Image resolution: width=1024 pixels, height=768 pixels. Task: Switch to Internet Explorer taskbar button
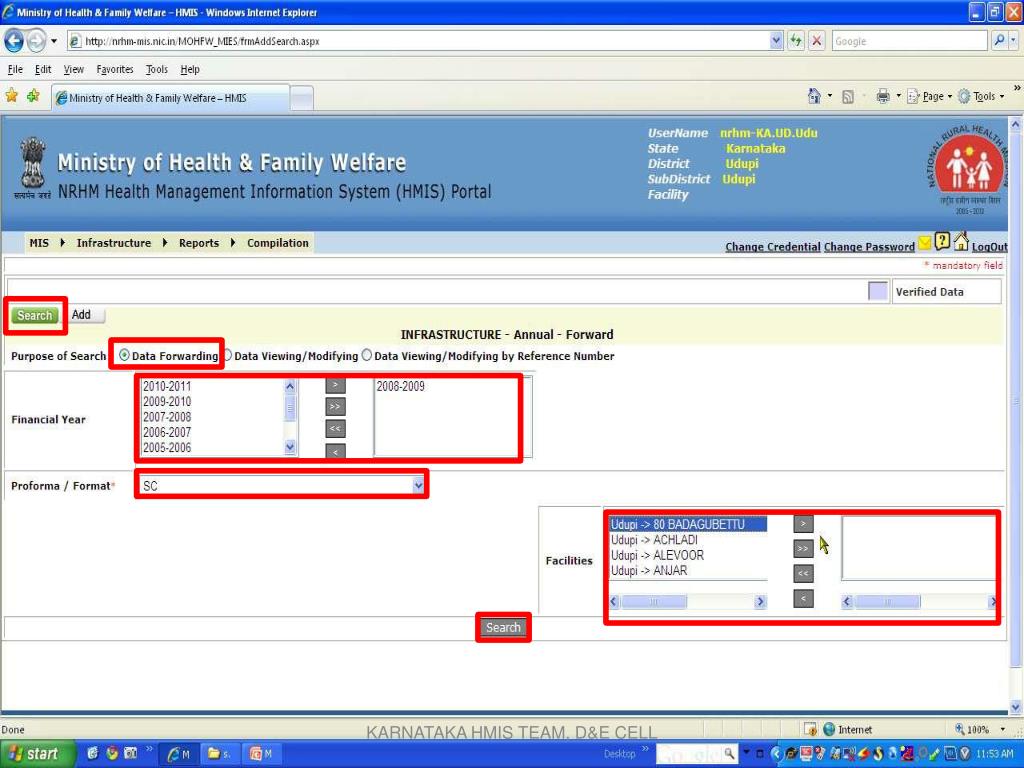pyautogui.click(x=180, y=754)
